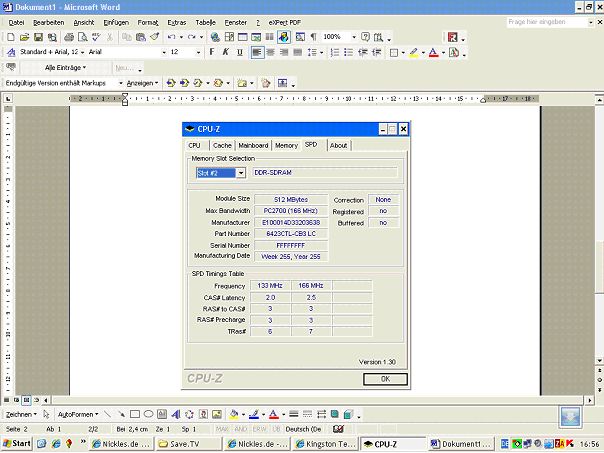Open style dropdown 'Standard + Arial'

pyautogui.click(x=82, y=52)
